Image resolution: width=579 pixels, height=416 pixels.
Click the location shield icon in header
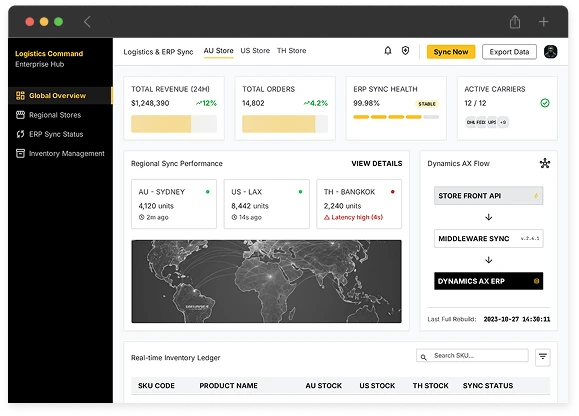pos(405,51)
